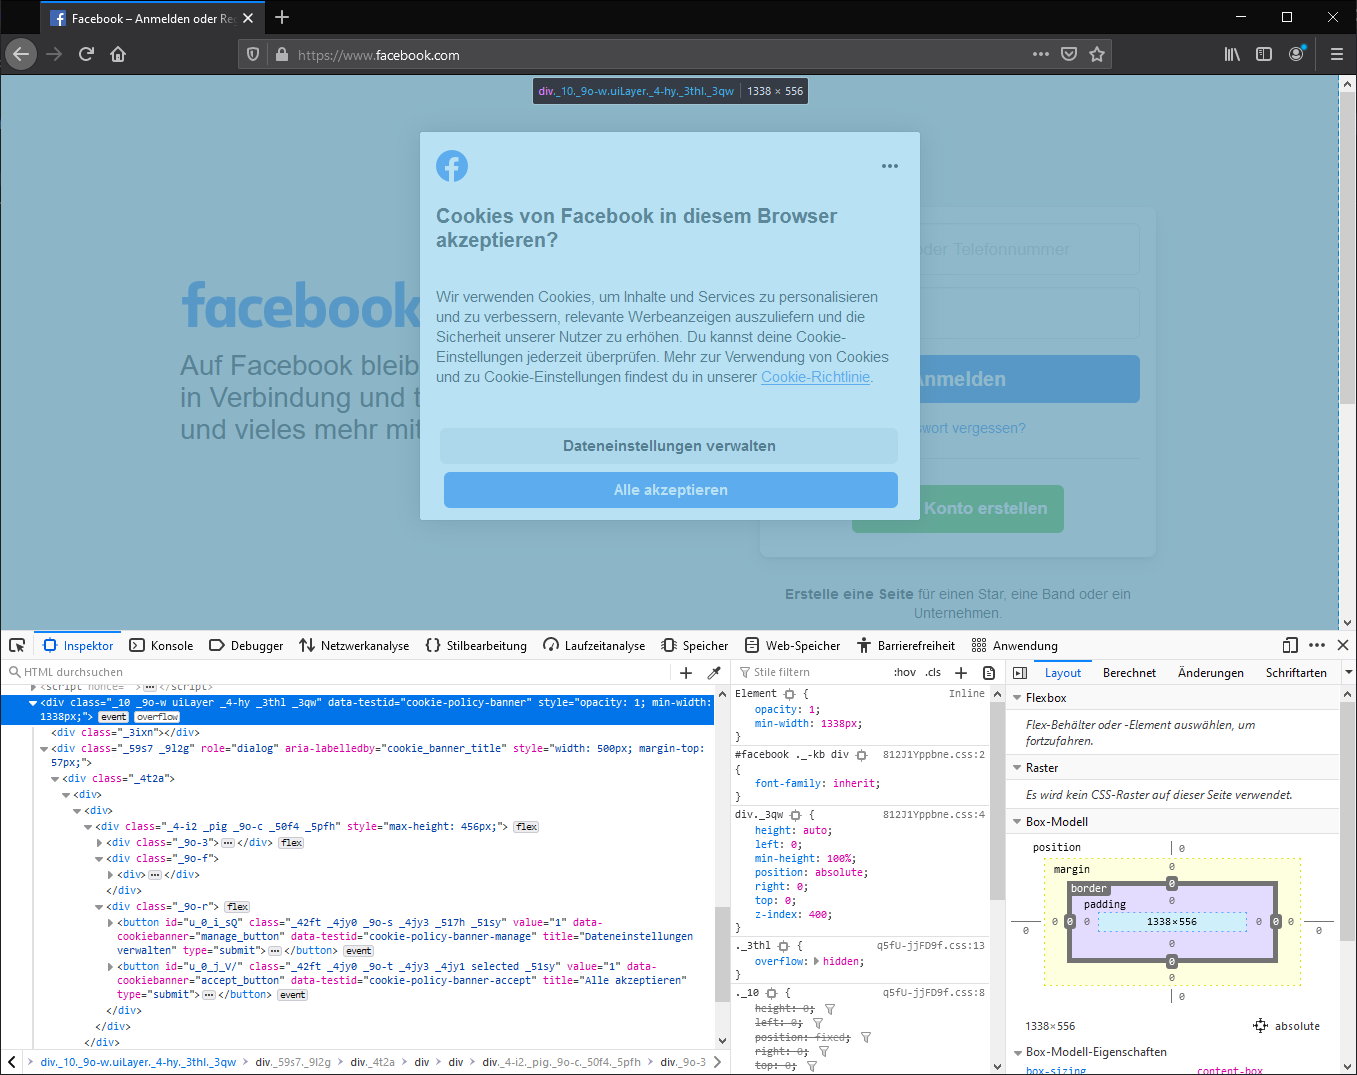Expand the div class _9o-3 node
Viewport: 1357px width, 1075px height.
click(x=99, y=843)
